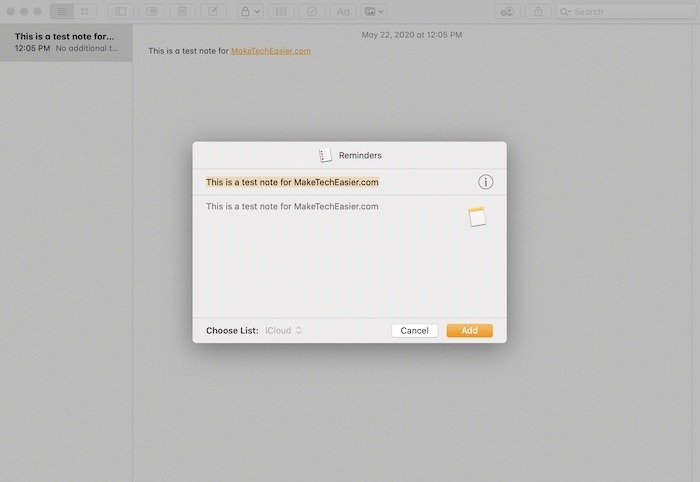
Task: Click the Reminders icon in dialog header
Action: point(325,155)
